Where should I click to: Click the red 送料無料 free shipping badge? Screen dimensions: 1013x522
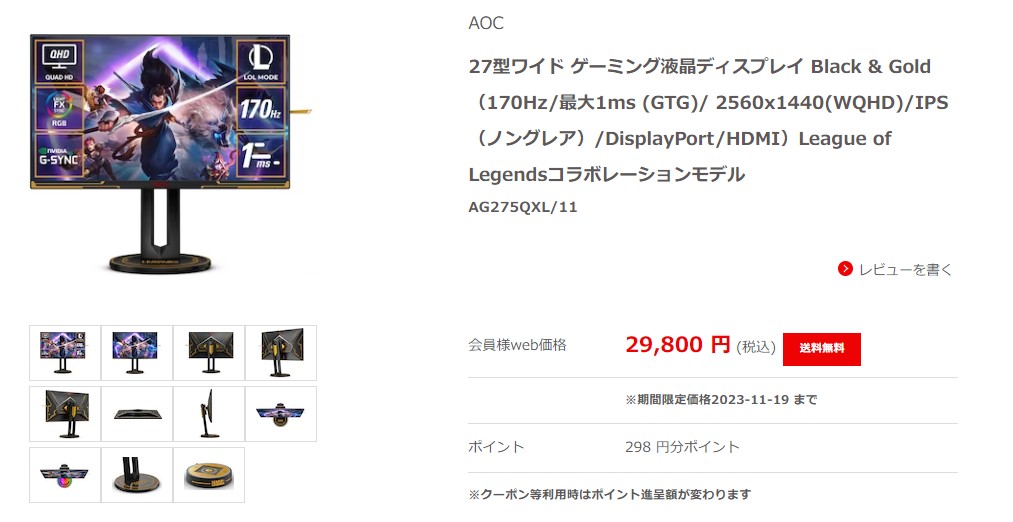(x=822, y=349)
